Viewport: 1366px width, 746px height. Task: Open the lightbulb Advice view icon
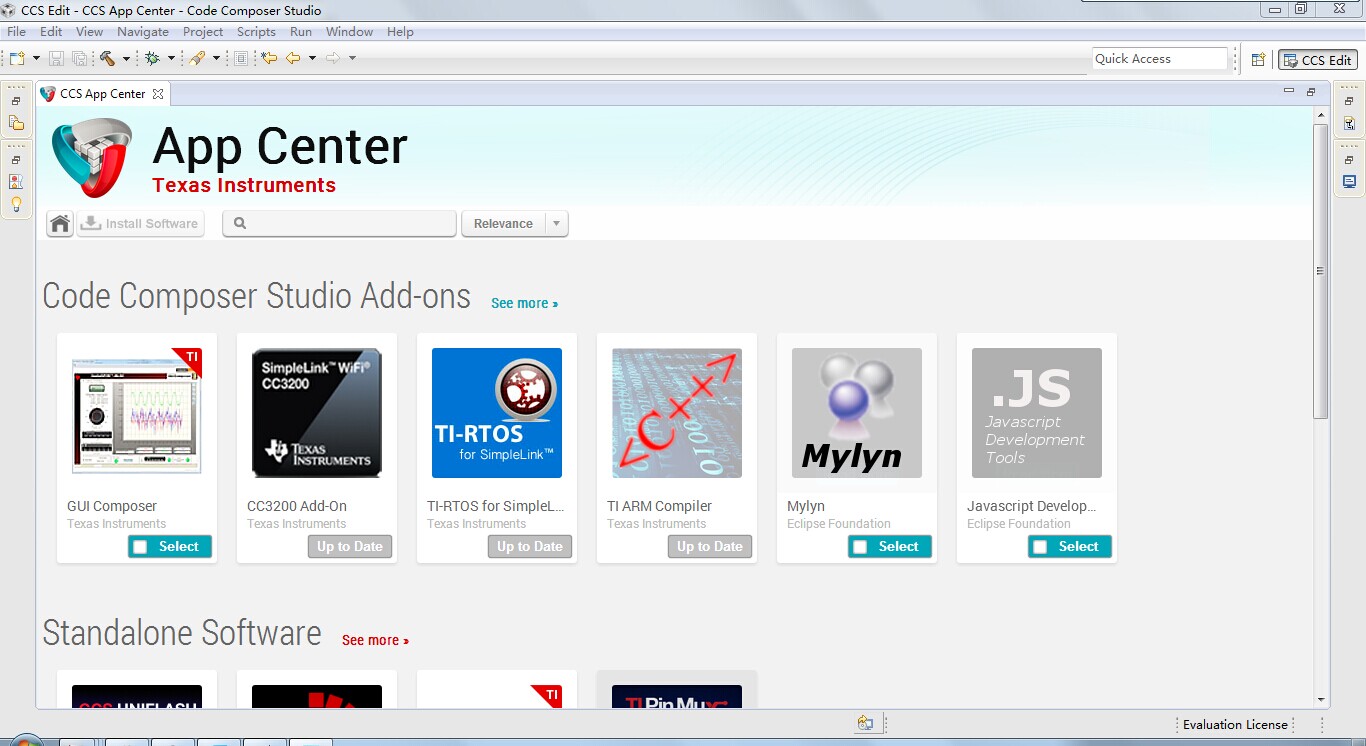[16, 204]
